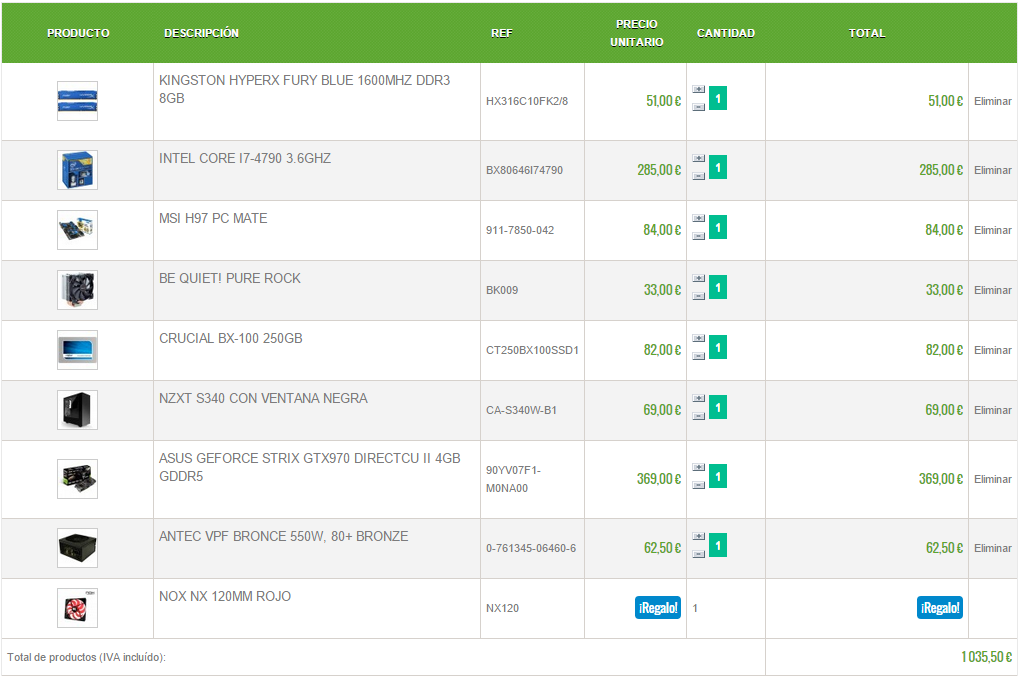Screen dimensions: 1022x676
Task: Decrease quantity of Kingston HyperX Fury RAM
Action: (x=699, y=108)
